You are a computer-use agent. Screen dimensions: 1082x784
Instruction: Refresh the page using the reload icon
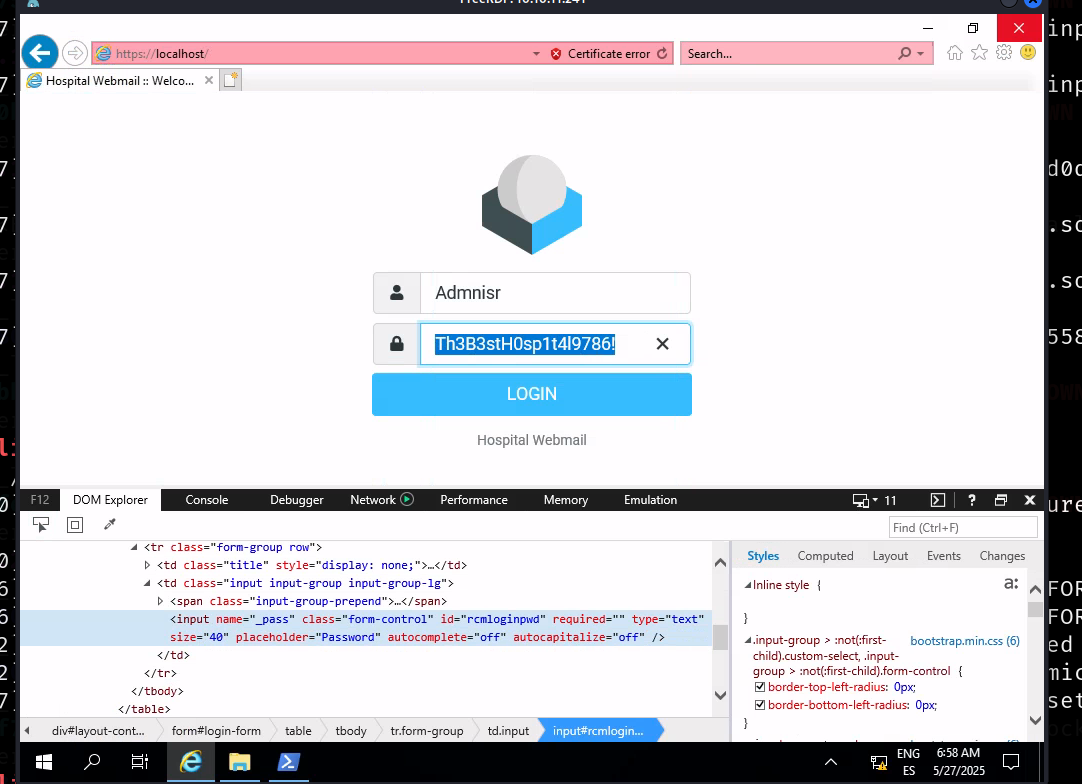tap(662, 54)
